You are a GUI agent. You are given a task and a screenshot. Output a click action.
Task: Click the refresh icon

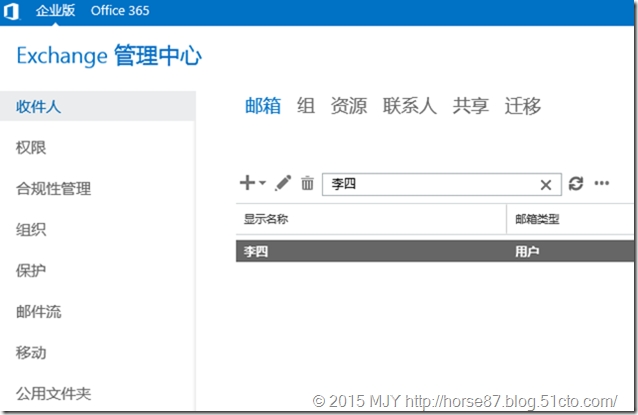pos(576,183)
